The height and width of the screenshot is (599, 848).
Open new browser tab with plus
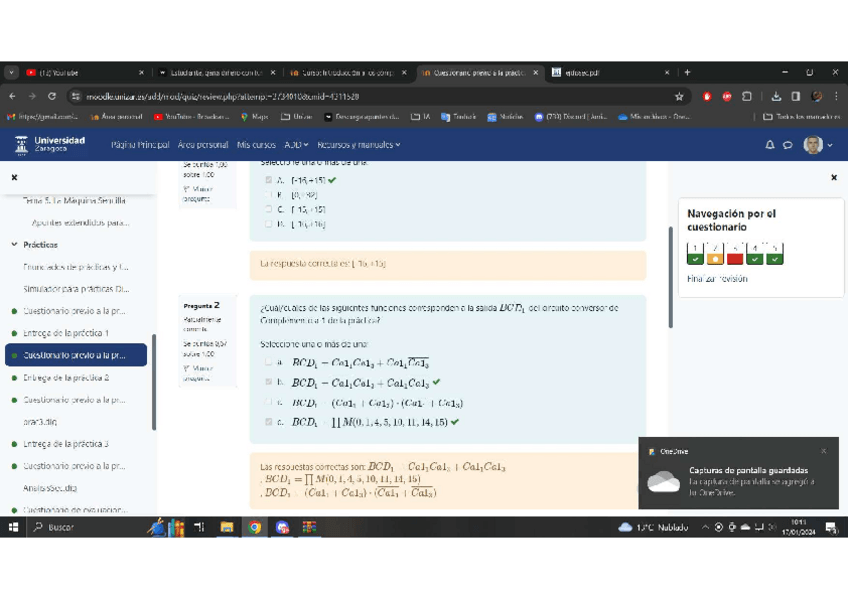pyautogui.click(x=687, y=72)
